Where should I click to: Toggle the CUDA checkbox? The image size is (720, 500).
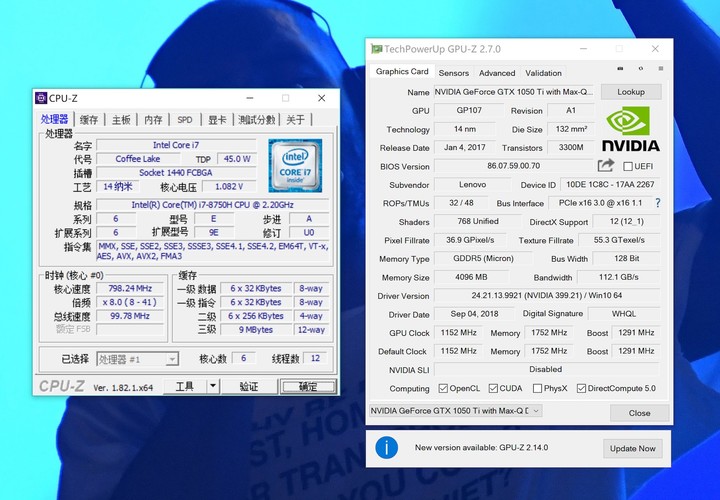click(x=493, y=388)
